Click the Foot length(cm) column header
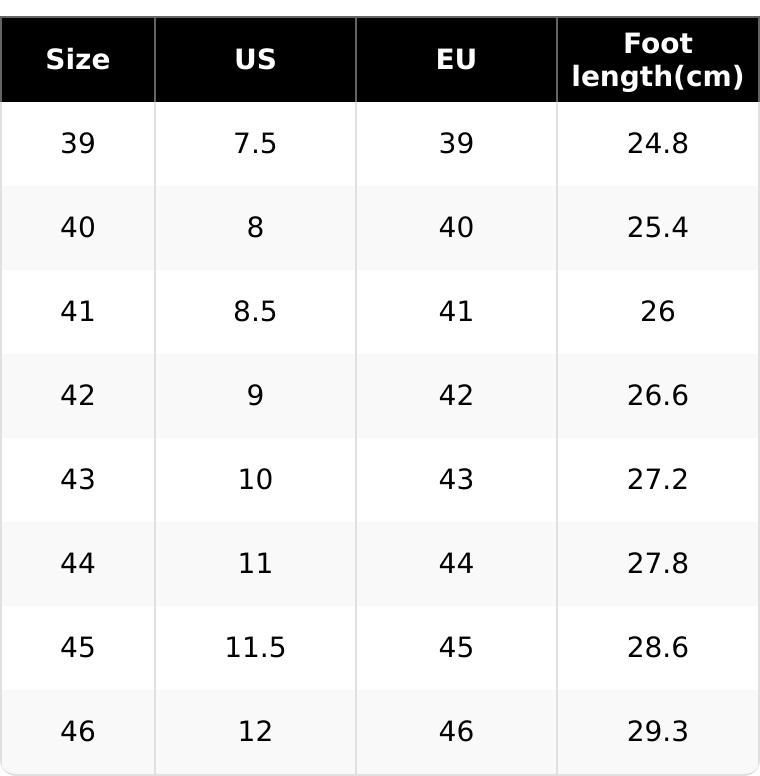The height and width of the screenshot is (776, 760). point(657,60)
